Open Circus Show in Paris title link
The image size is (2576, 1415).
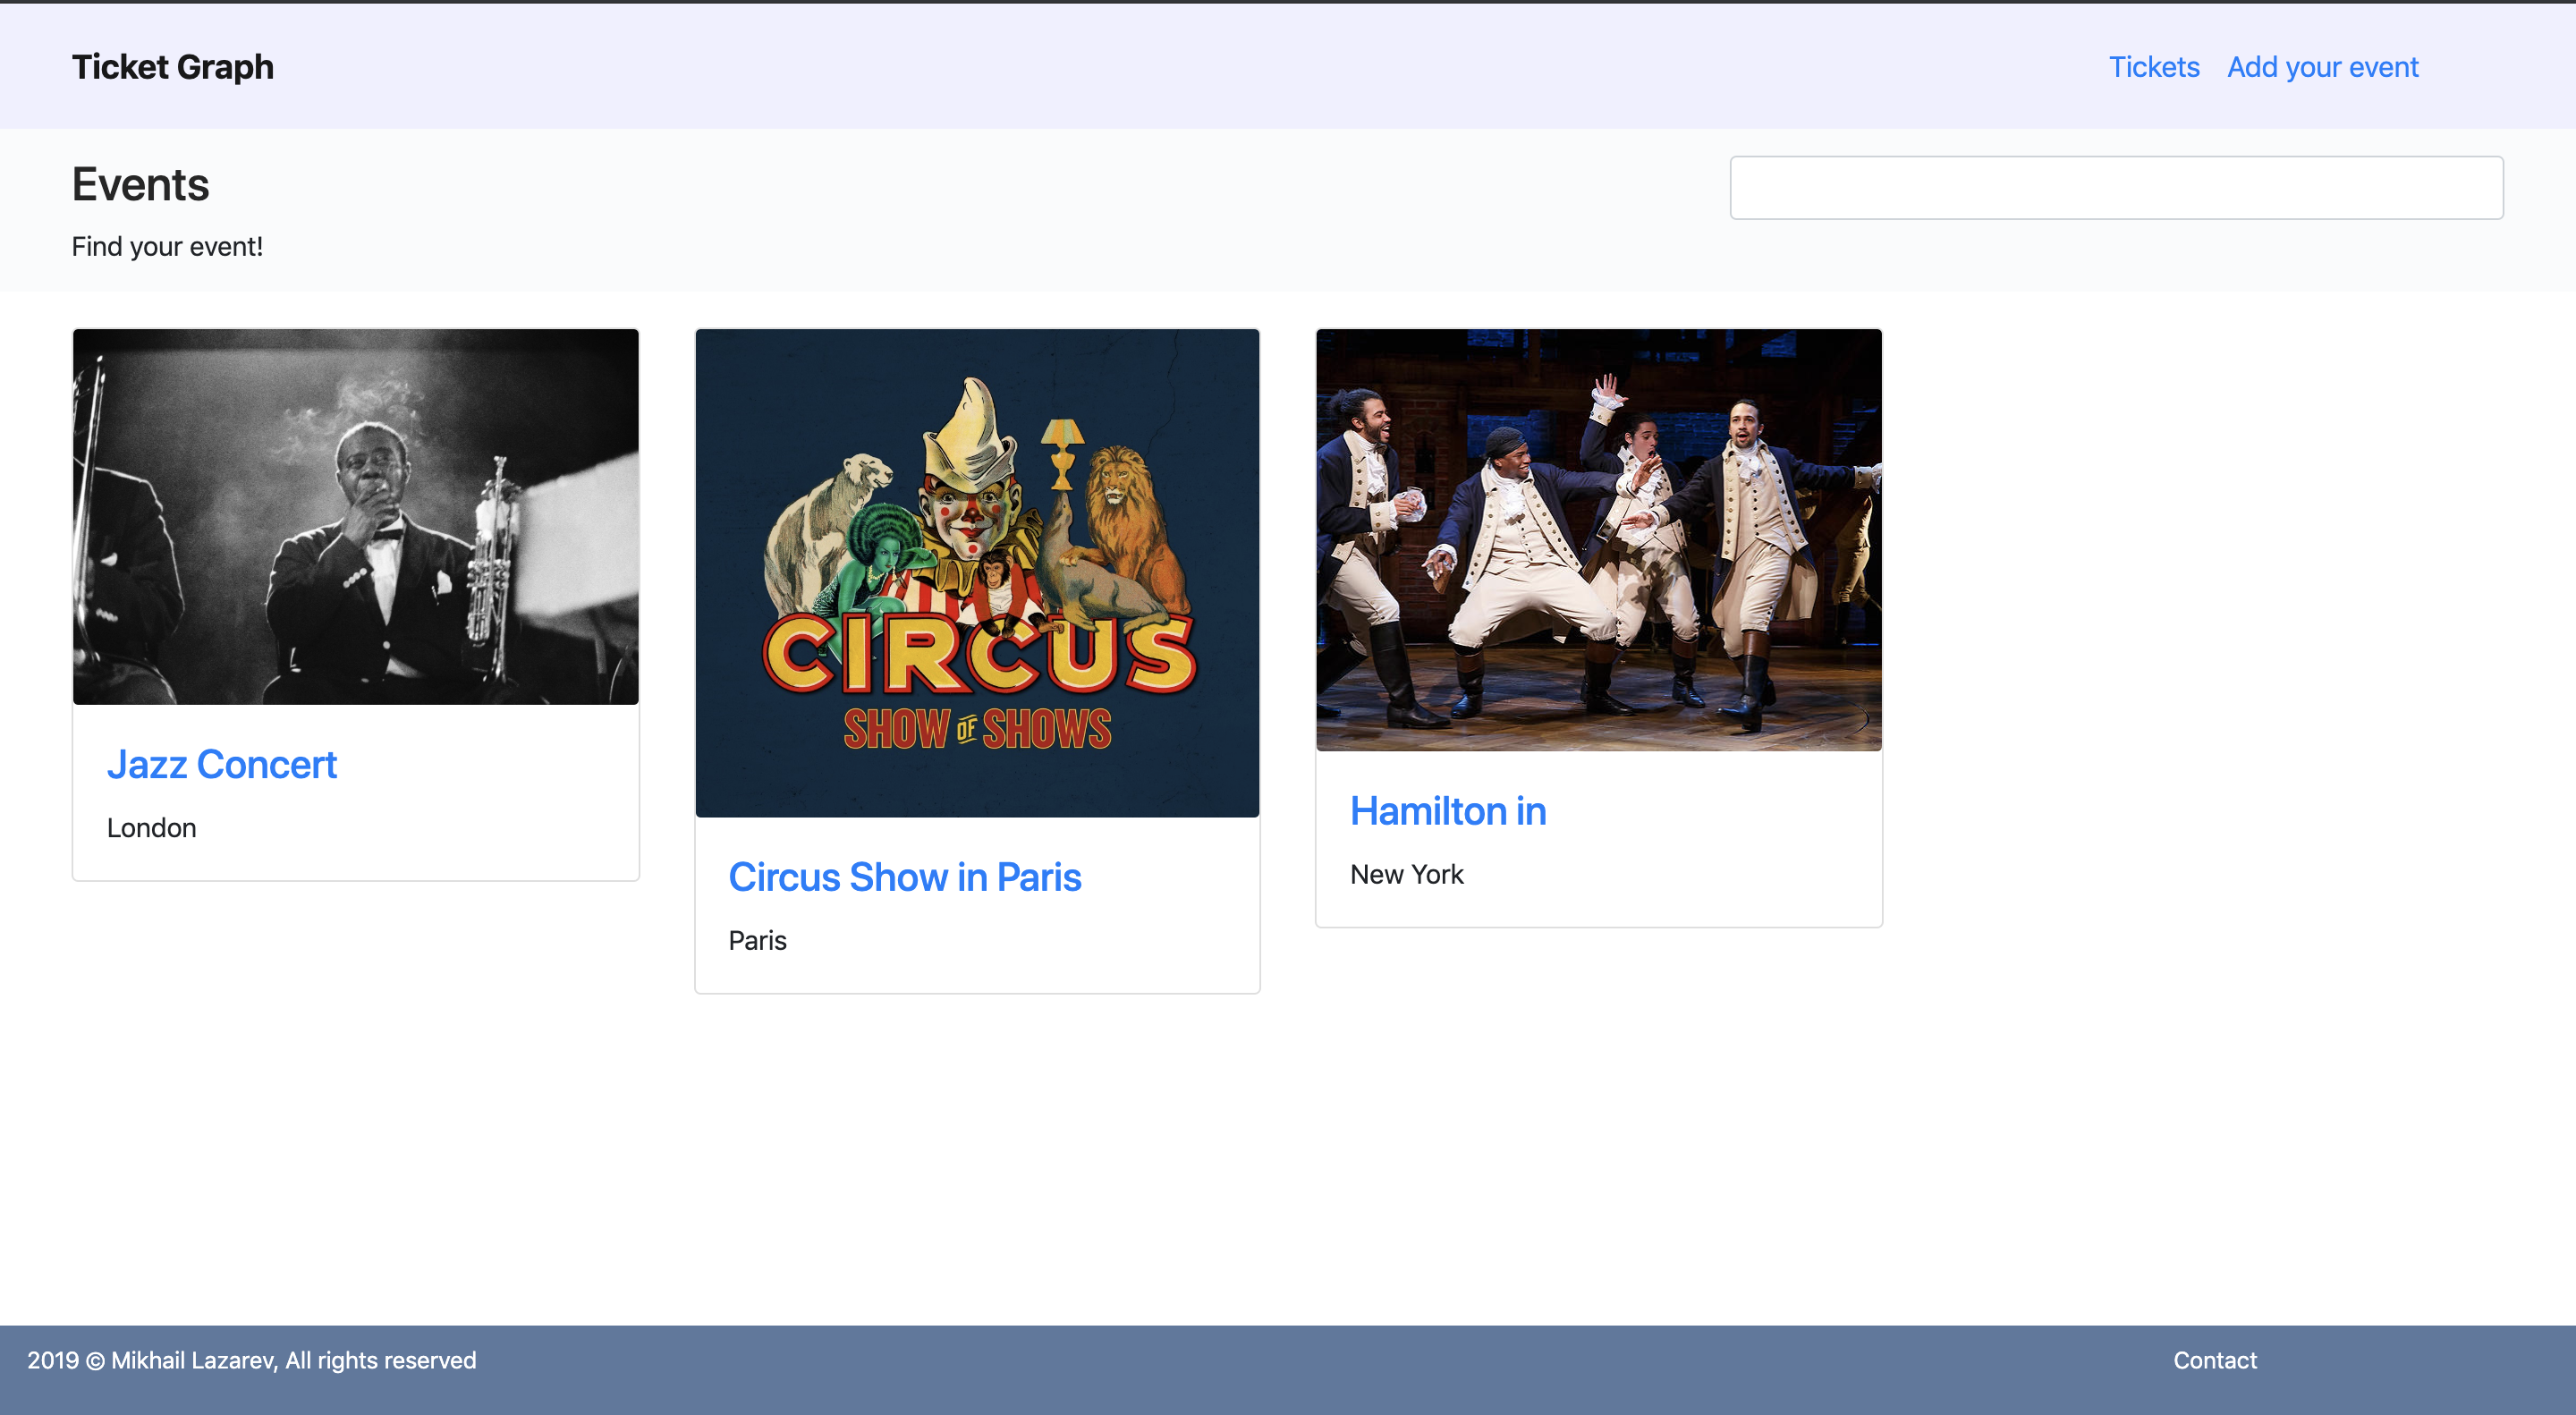904,877
